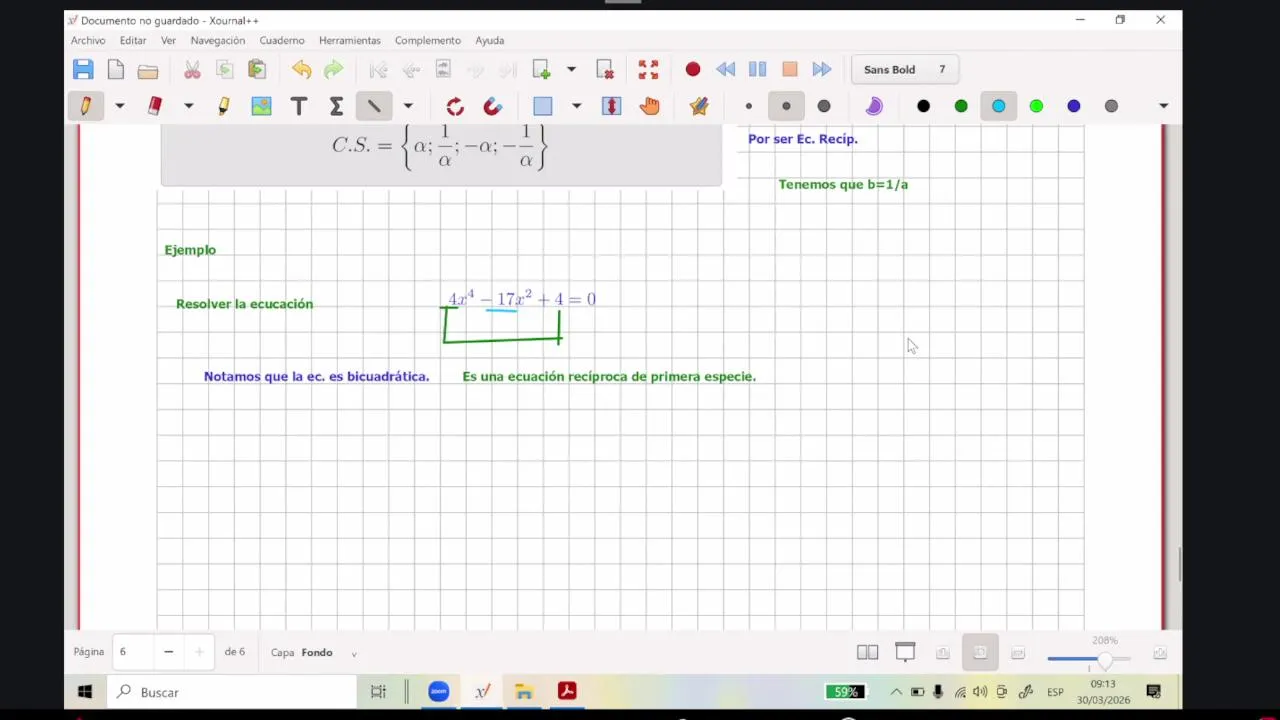Stop audio playback with the square button
Viewport: 1280px width, 720px height.
pyautogui.click(x=789, y=69)
